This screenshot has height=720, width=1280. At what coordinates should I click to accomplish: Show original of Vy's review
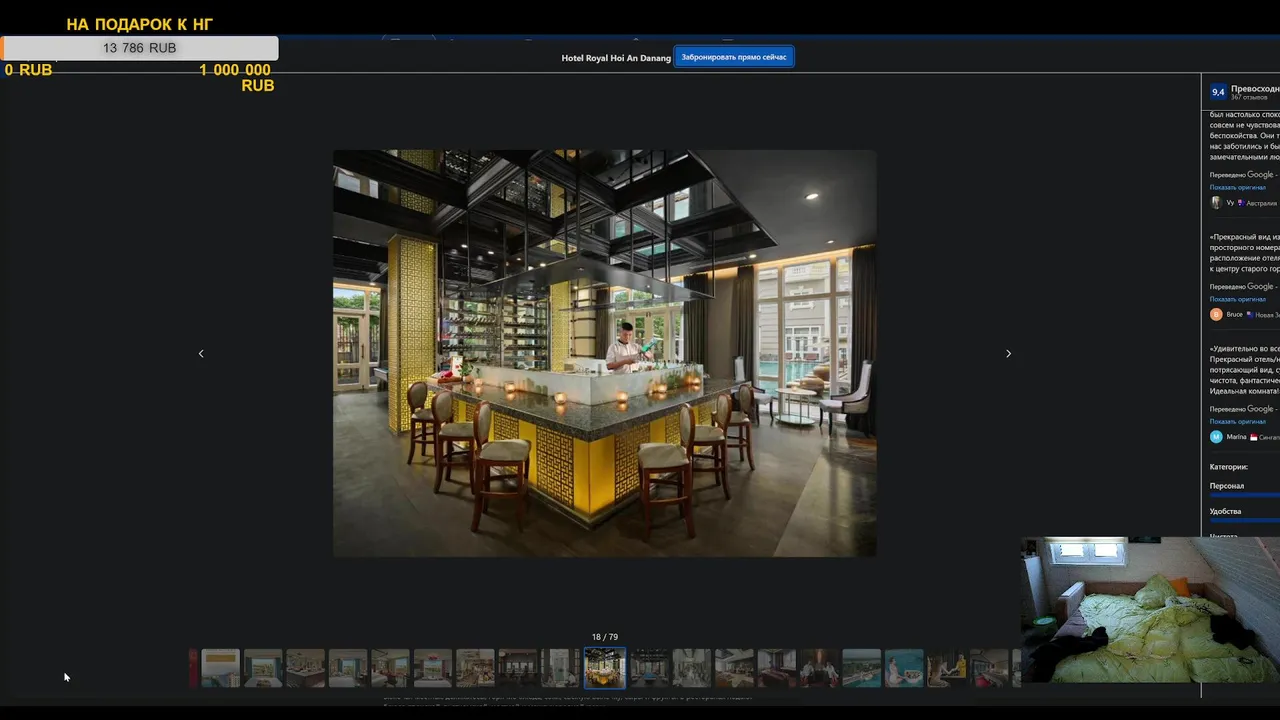(x=1237, y=187)
